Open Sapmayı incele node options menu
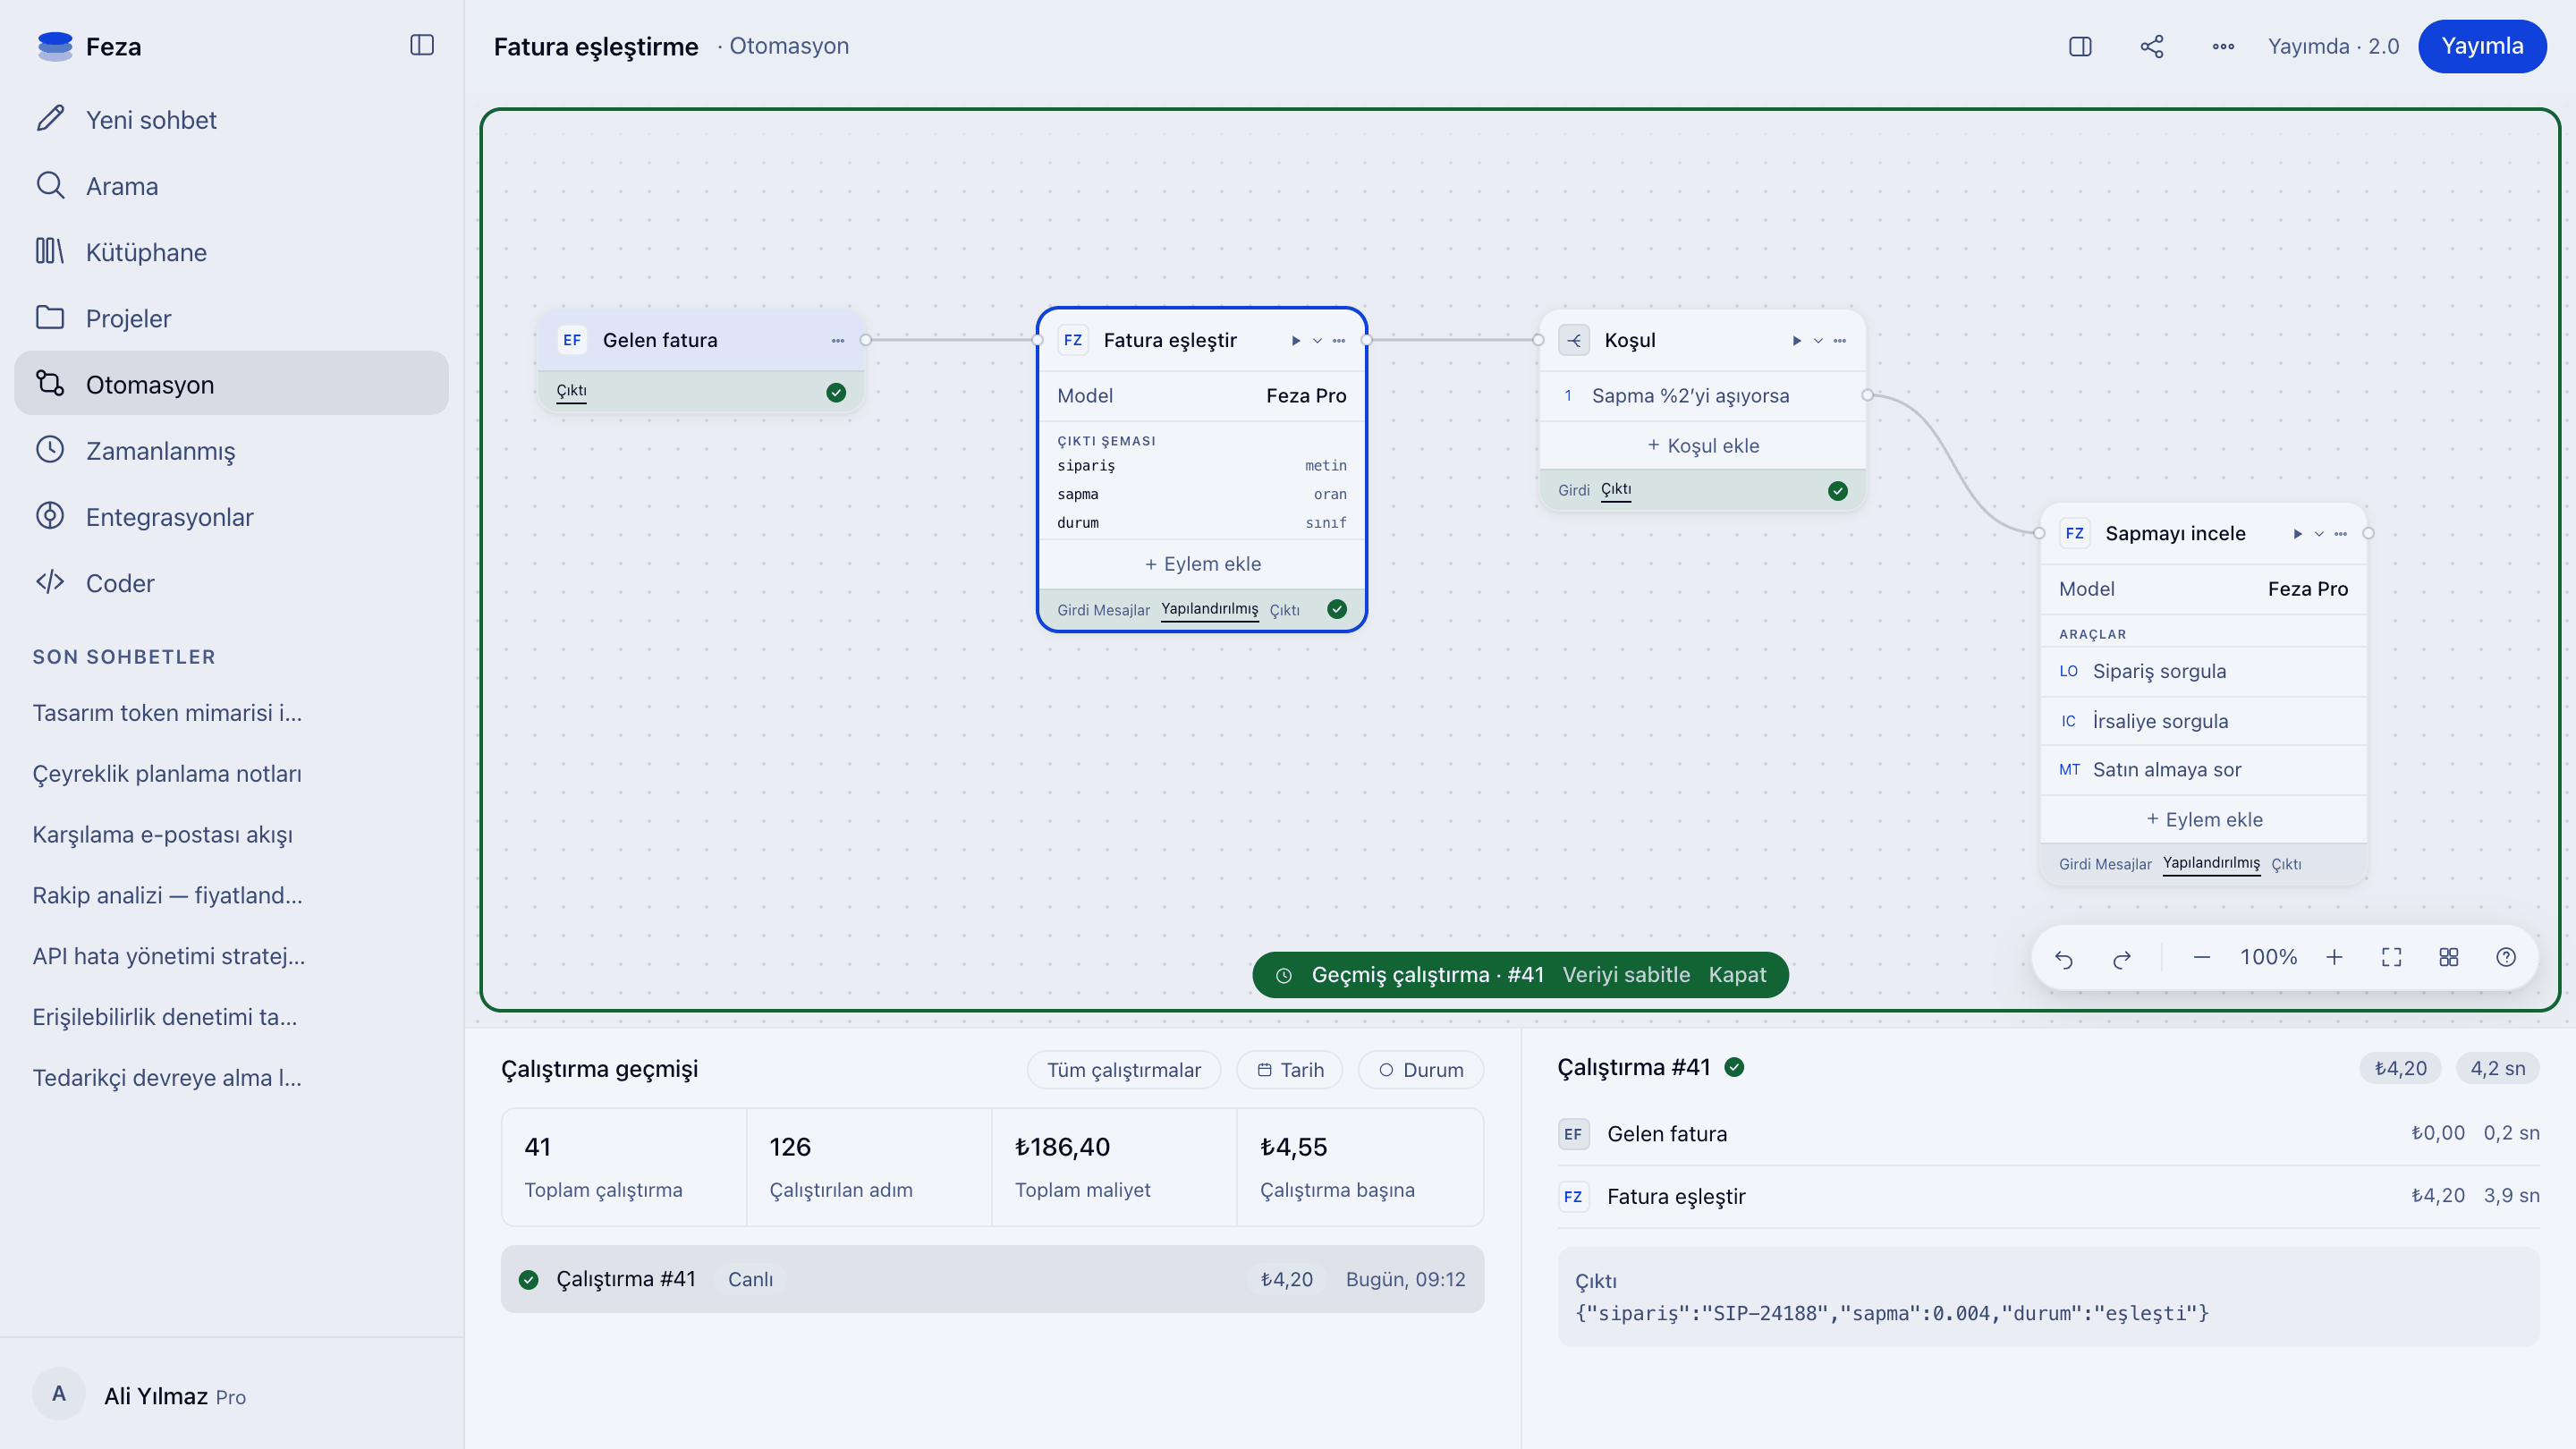This screenshot has width=2576, height=1449. [2341, 534]
